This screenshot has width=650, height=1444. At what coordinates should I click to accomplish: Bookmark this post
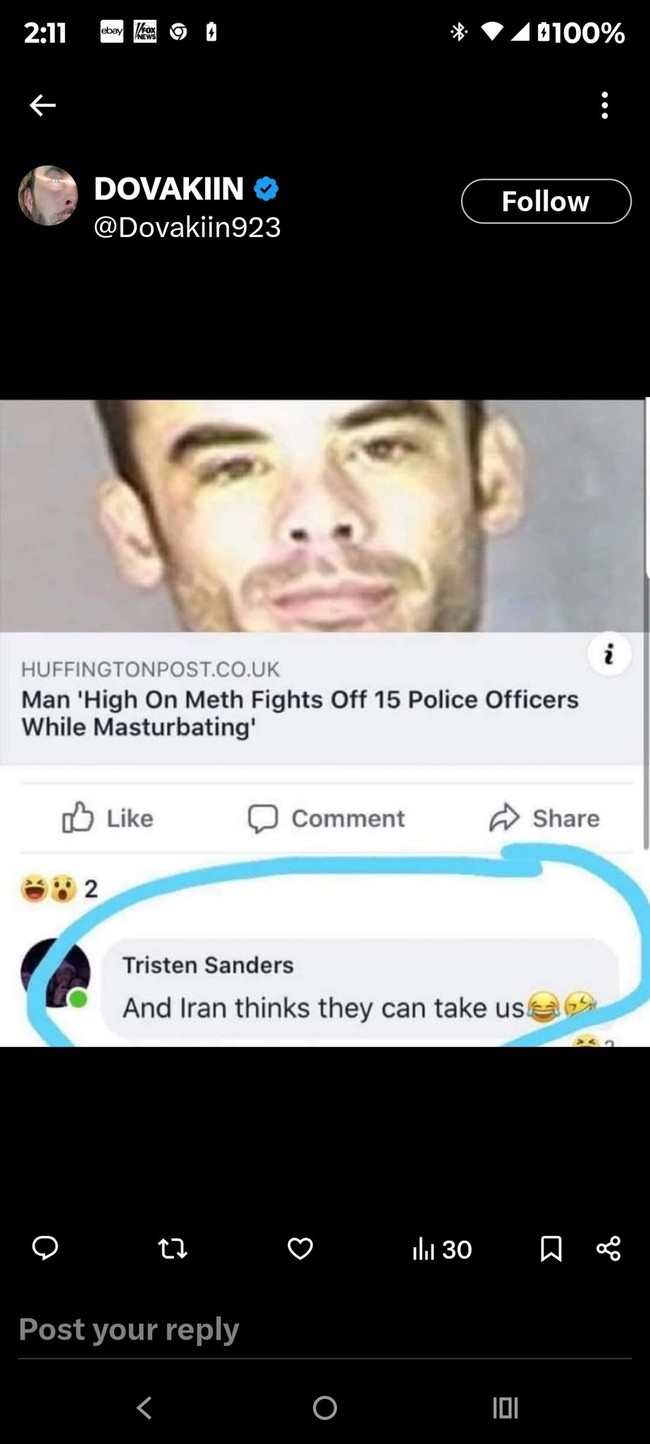(x=551, y=1248)
